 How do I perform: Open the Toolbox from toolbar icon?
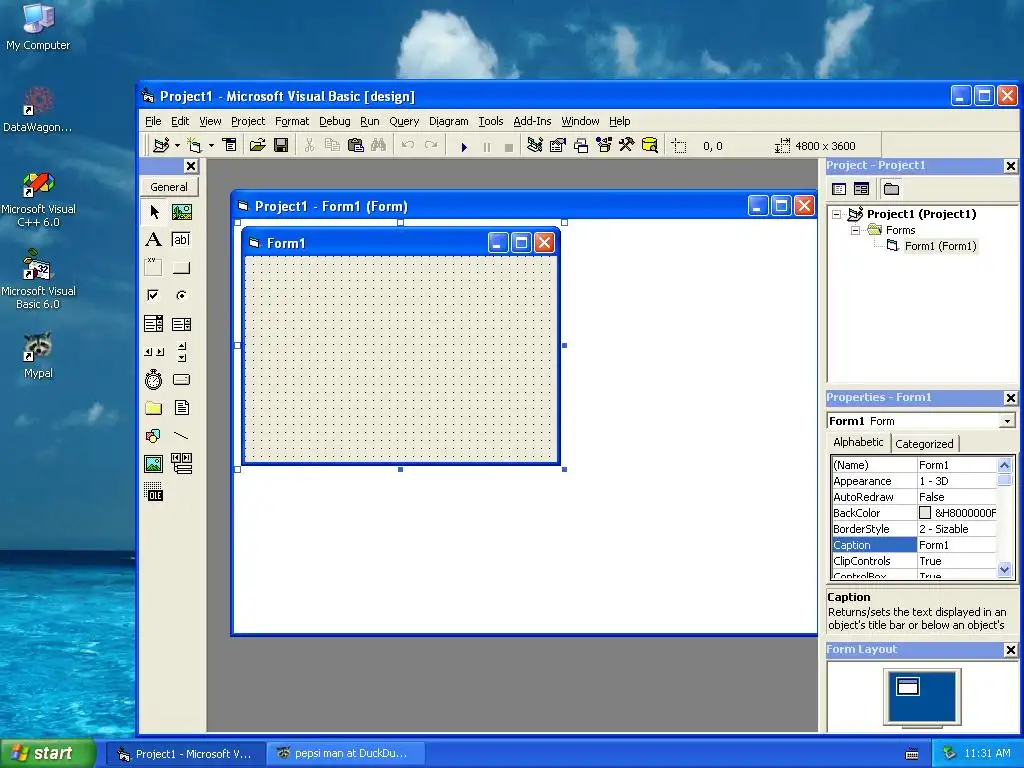coord(627,145)
